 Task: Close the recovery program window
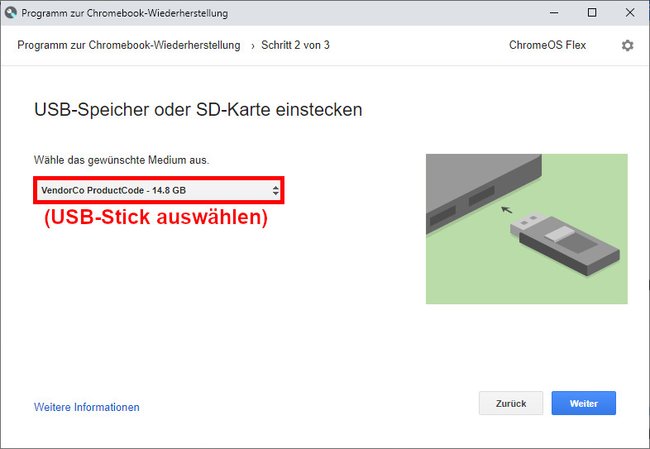[x=630, y=13]
